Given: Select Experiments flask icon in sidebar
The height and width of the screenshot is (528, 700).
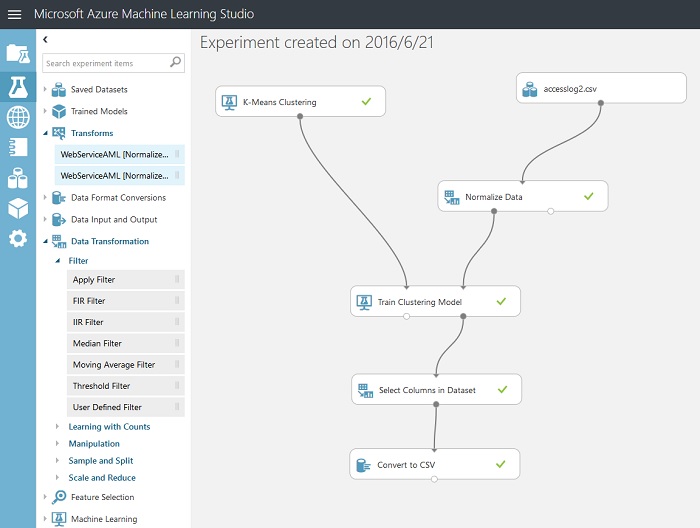Looking at the screenshot, I should pyautogui.click(x=18, y=87).
